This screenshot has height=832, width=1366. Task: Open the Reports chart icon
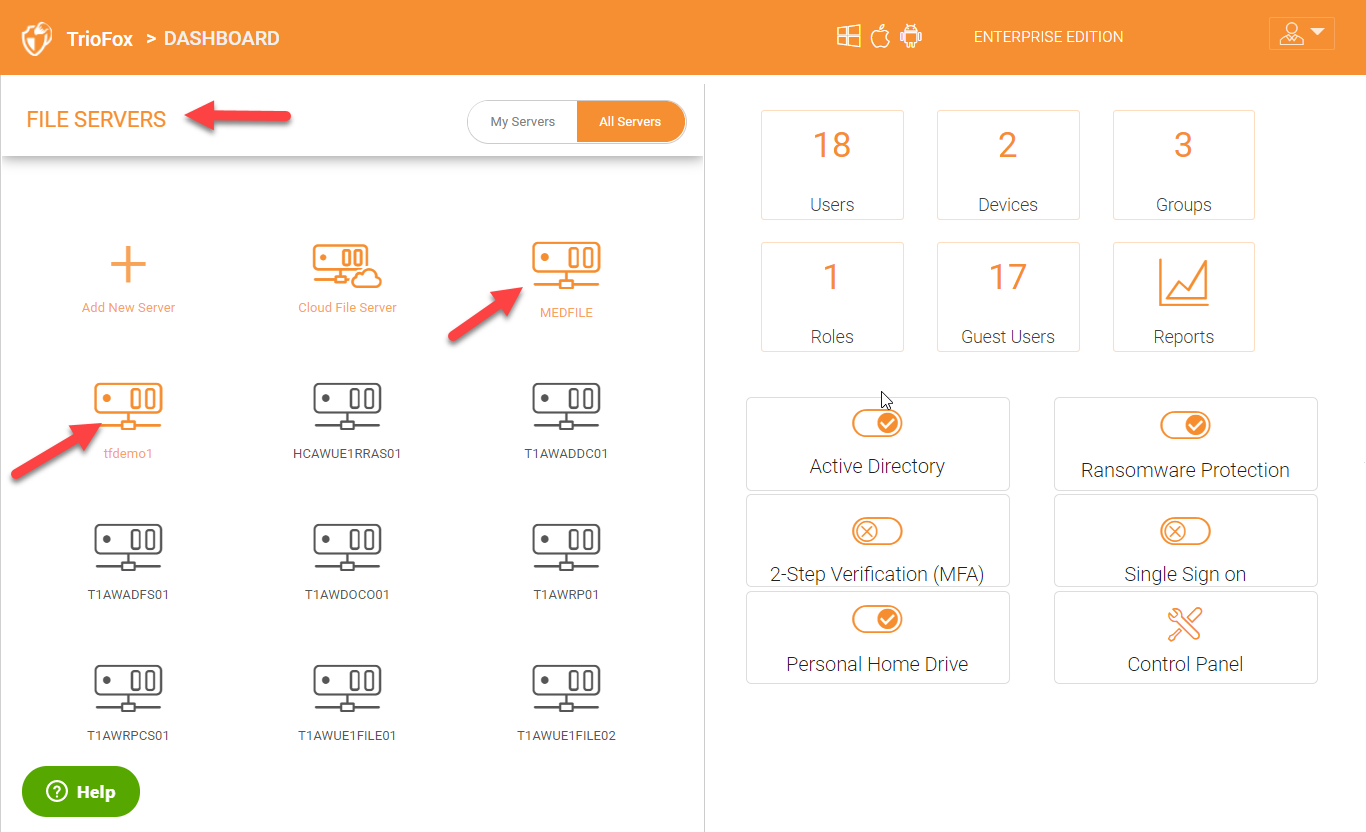(1183, 281)
